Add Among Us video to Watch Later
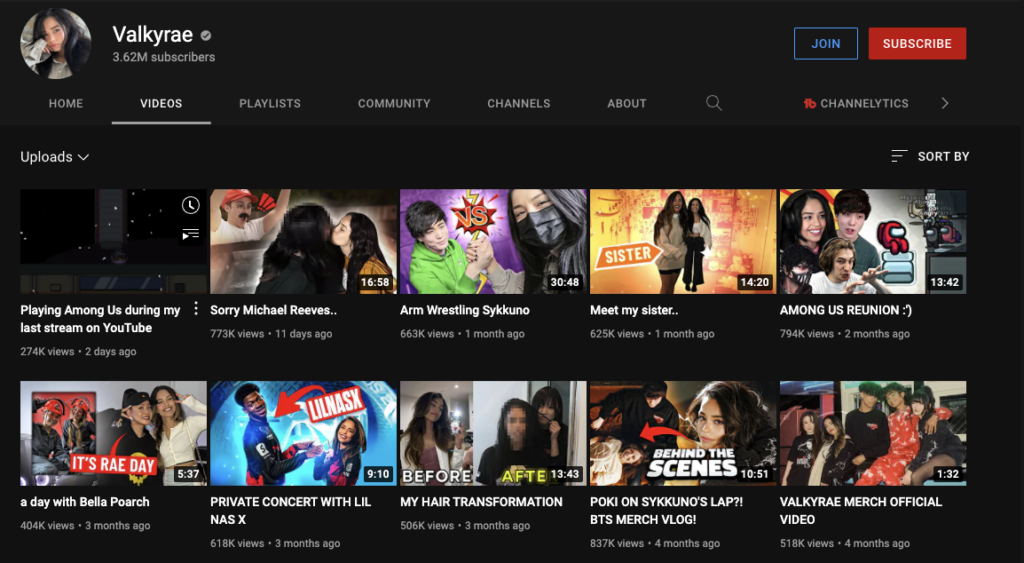Image resolution: width=1024 pixels, height=563 pixels. tap(190, 205)
